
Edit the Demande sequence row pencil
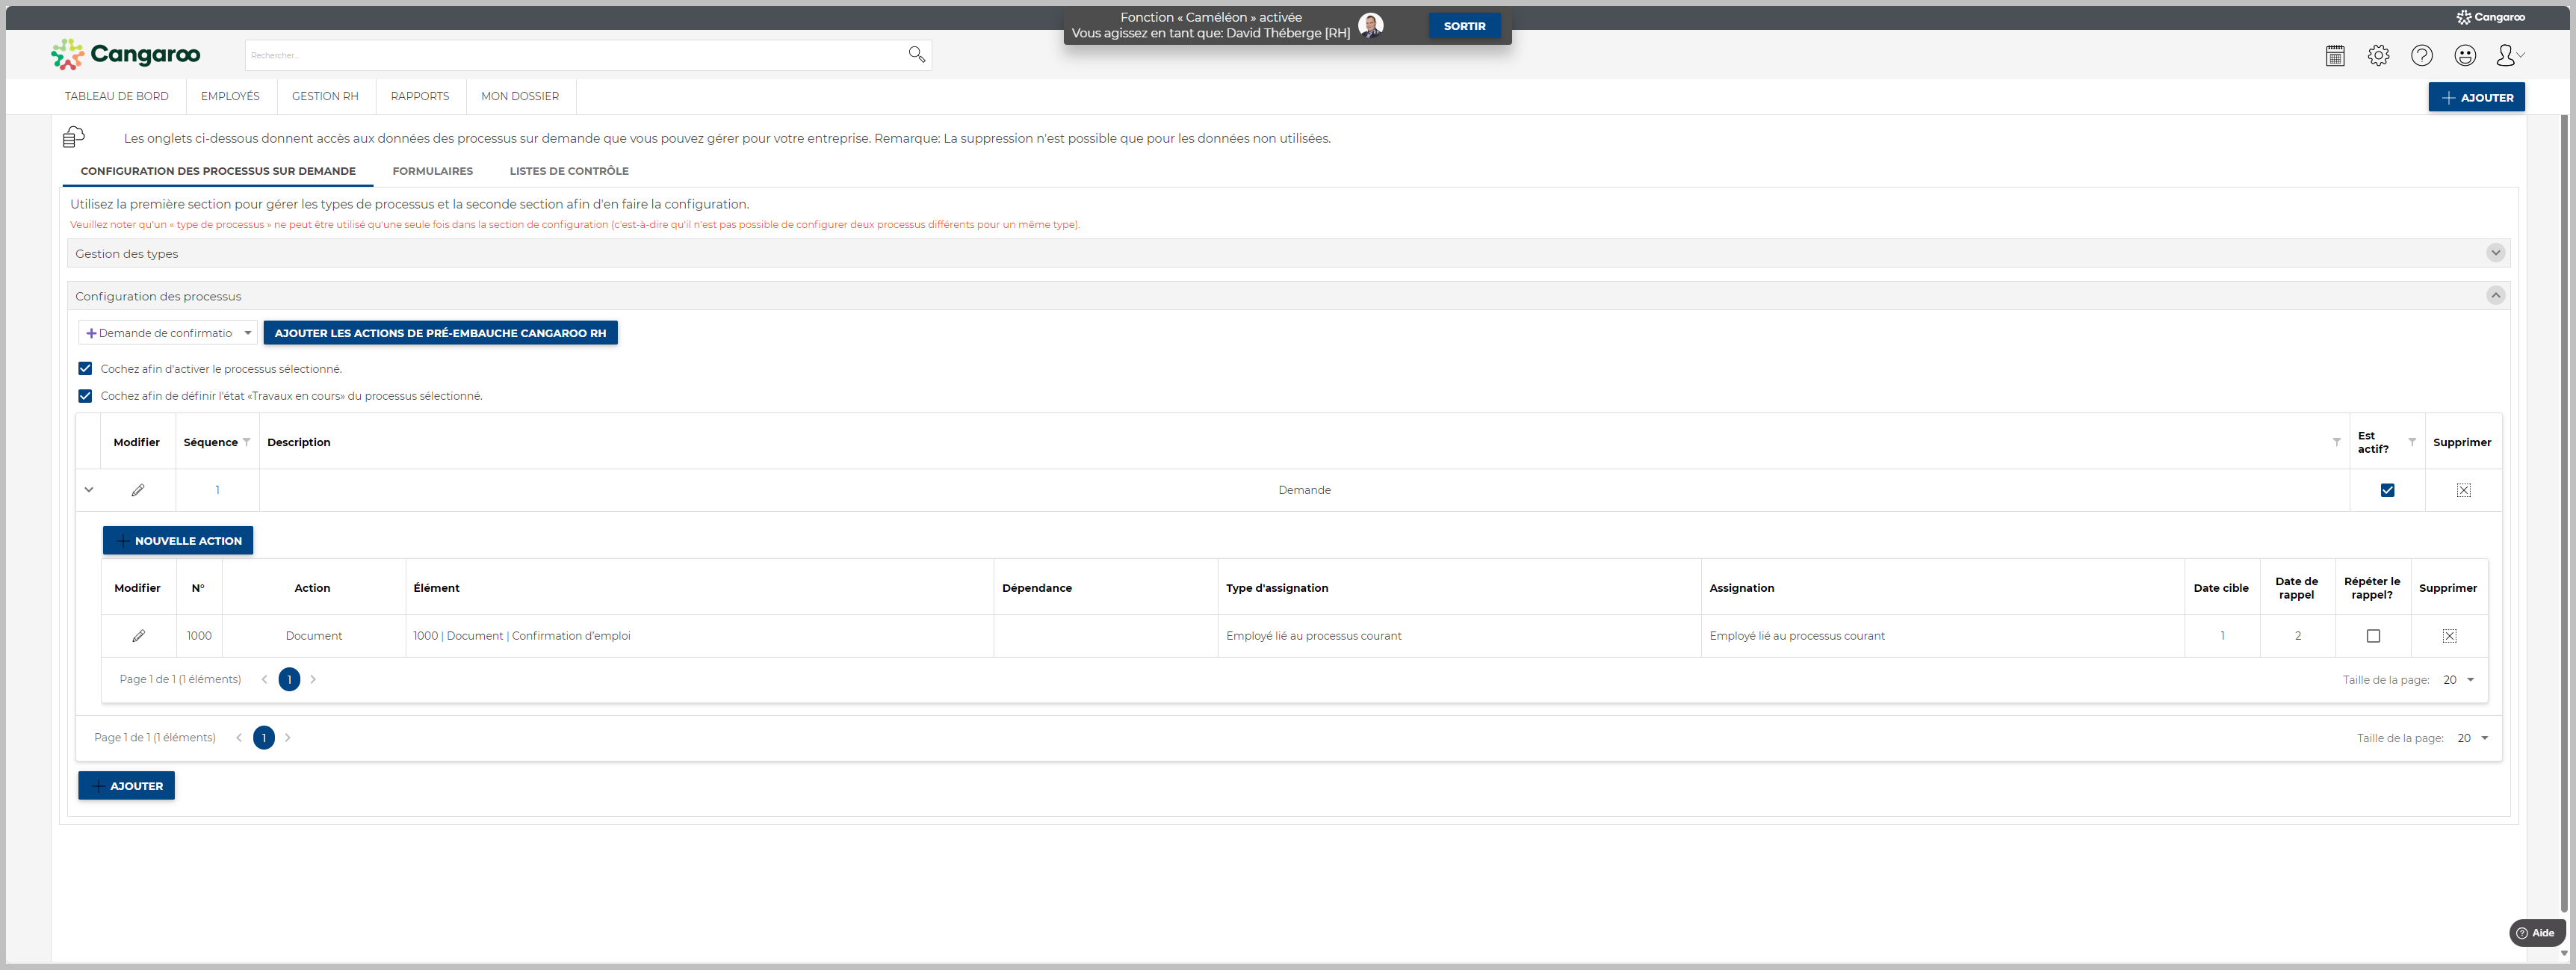pos(138,490)
